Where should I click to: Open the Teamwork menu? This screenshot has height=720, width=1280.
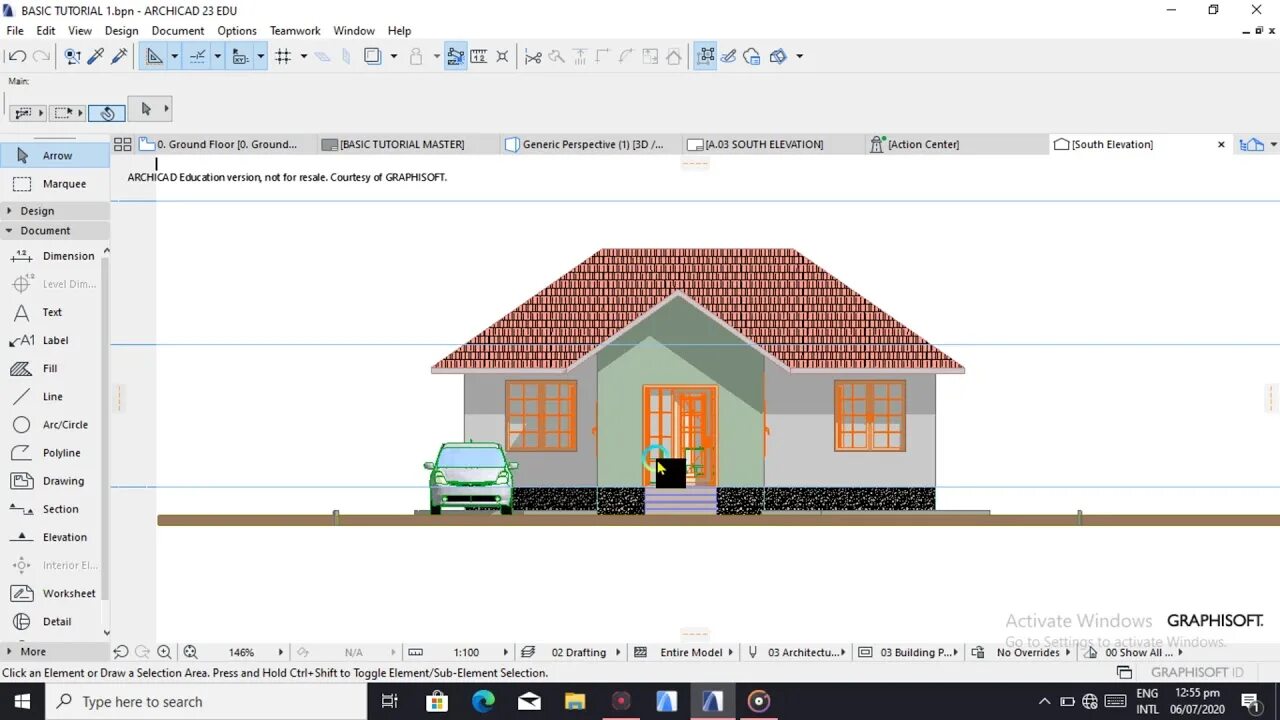click(295, 31)
